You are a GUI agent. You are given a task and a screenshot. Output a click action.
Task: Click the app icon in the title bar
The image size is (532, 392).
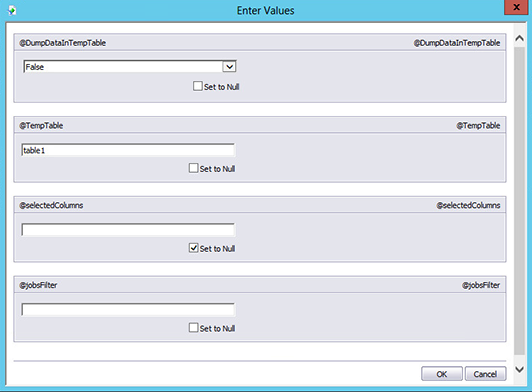12,11
